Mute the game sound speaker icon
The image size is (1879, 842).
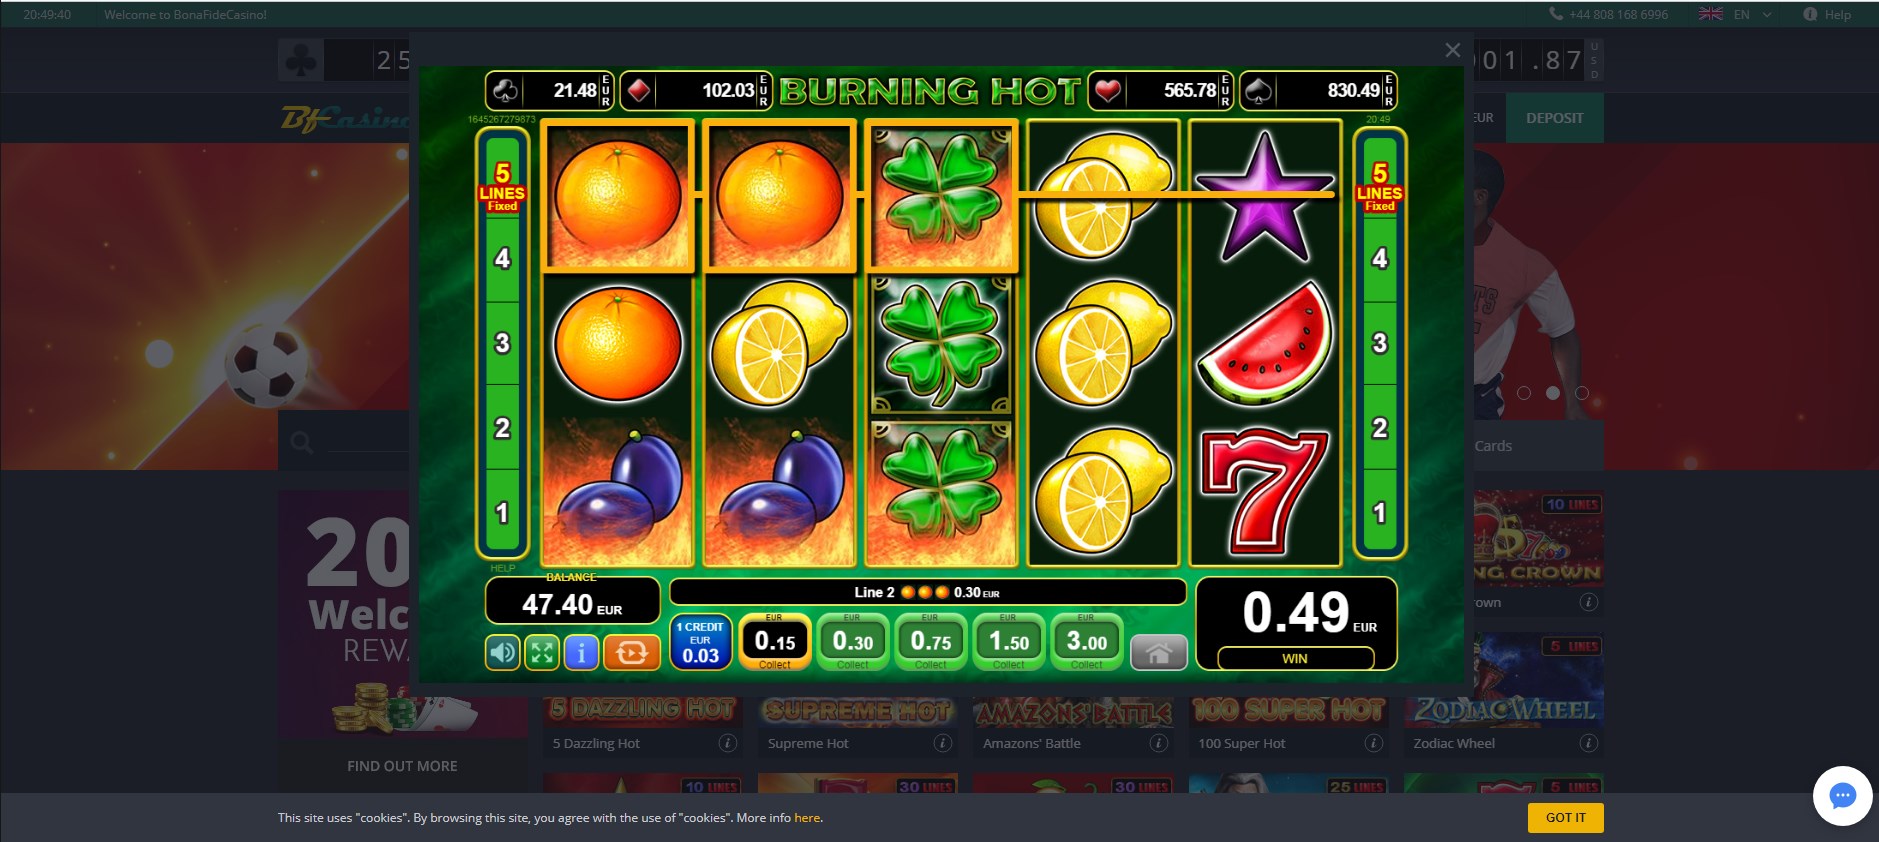pos(503,653)
